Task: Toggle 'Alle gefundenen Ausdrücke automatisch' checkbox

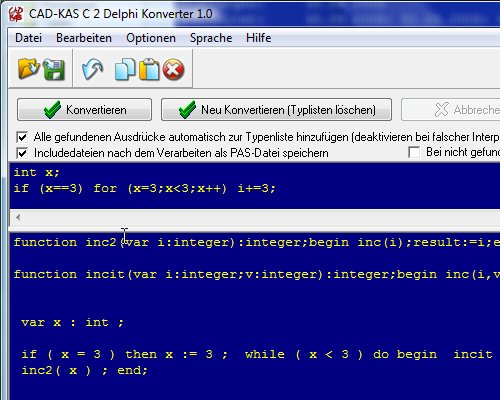Action: point(22,137)
